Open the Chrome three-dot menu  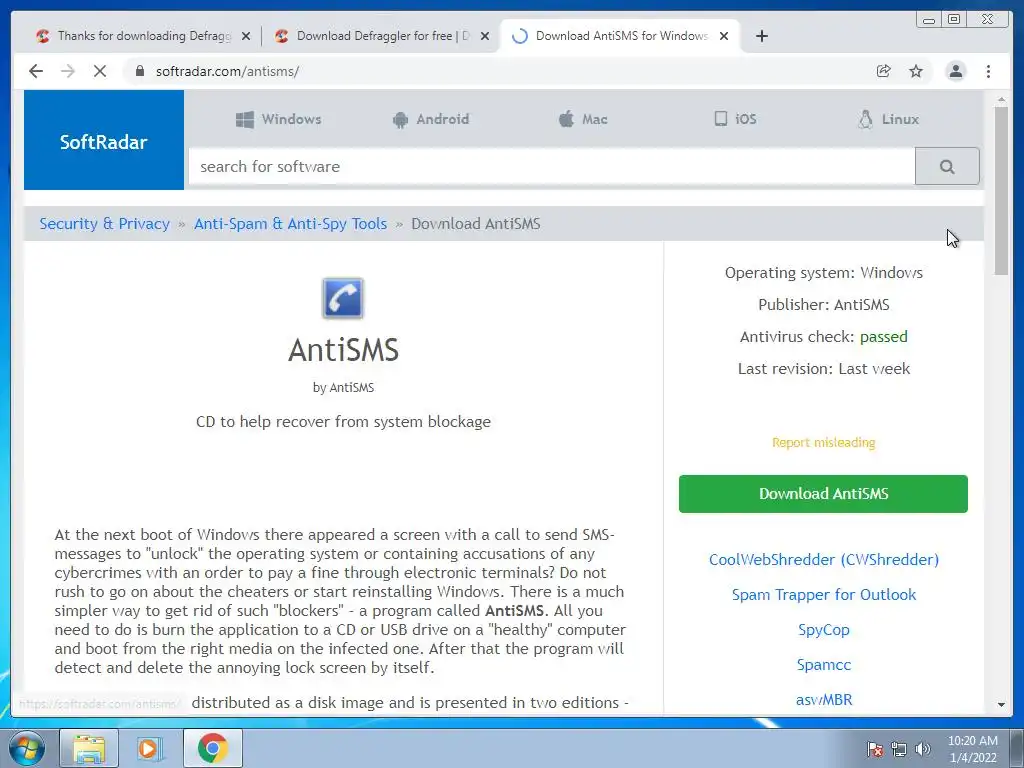(x=988, y=71)
